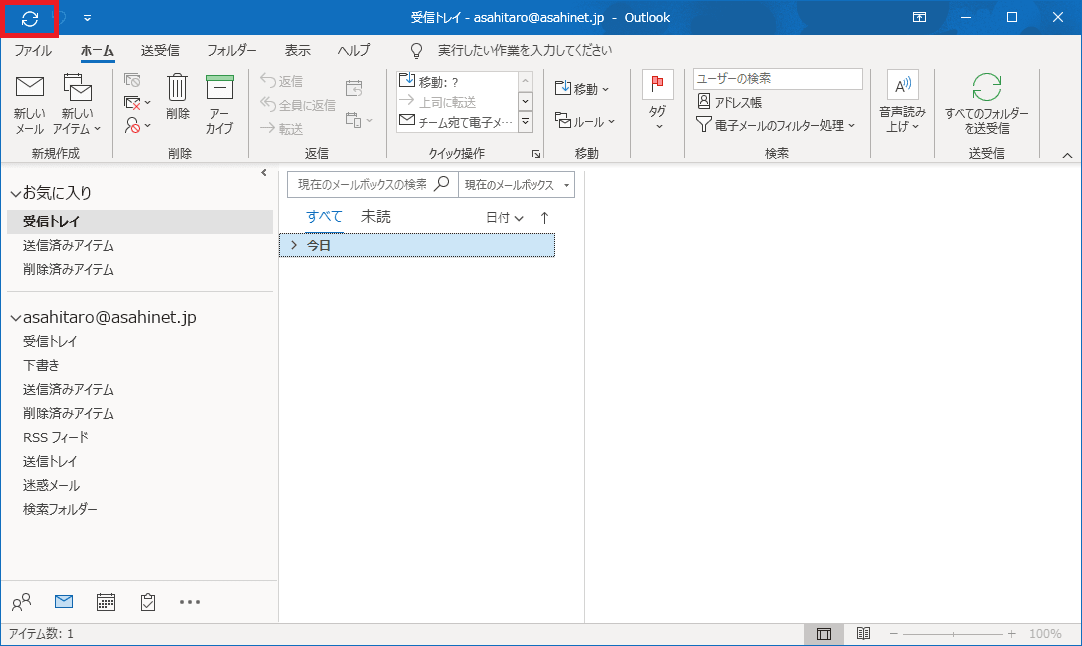Select the チーム宛て電子メール quick step
The width and height of the screenshot is (1082, 646).
point(457,121)
